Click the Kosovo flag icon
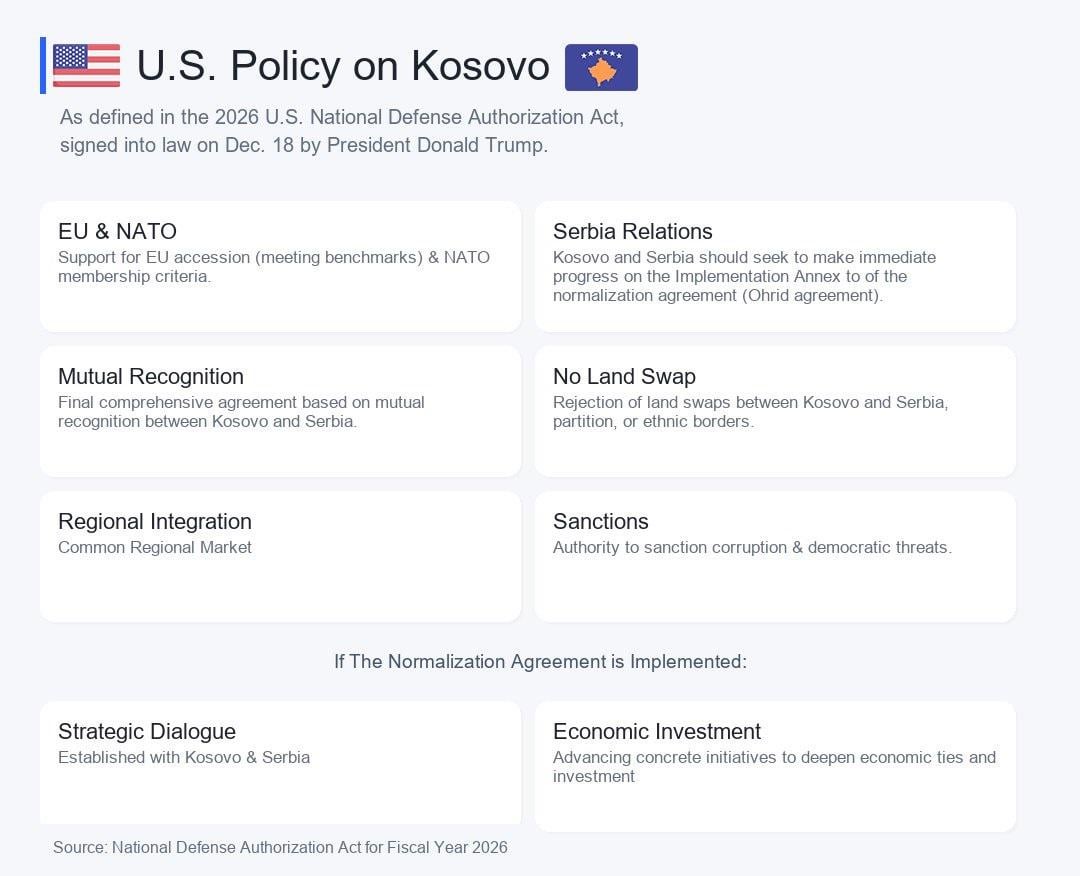 pyautogui.click(x=601, y=67)
